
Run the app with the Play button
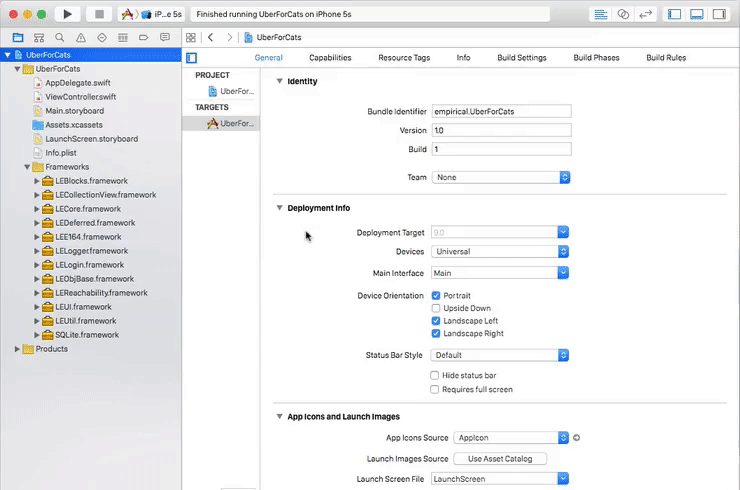(x=67, y=14)
